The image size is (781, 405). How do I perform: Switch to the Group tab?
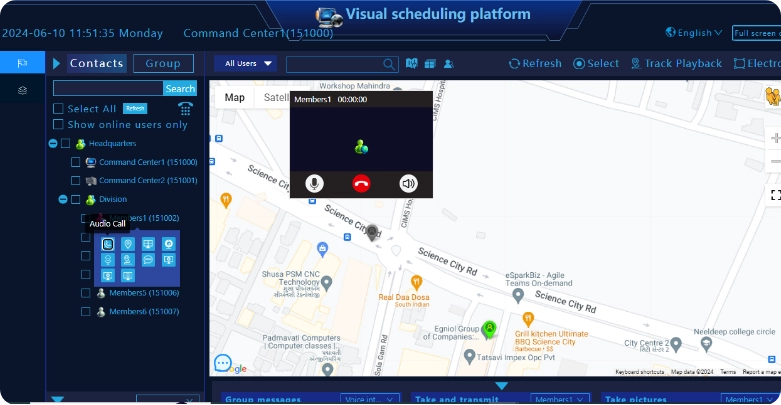click(163, 63)
